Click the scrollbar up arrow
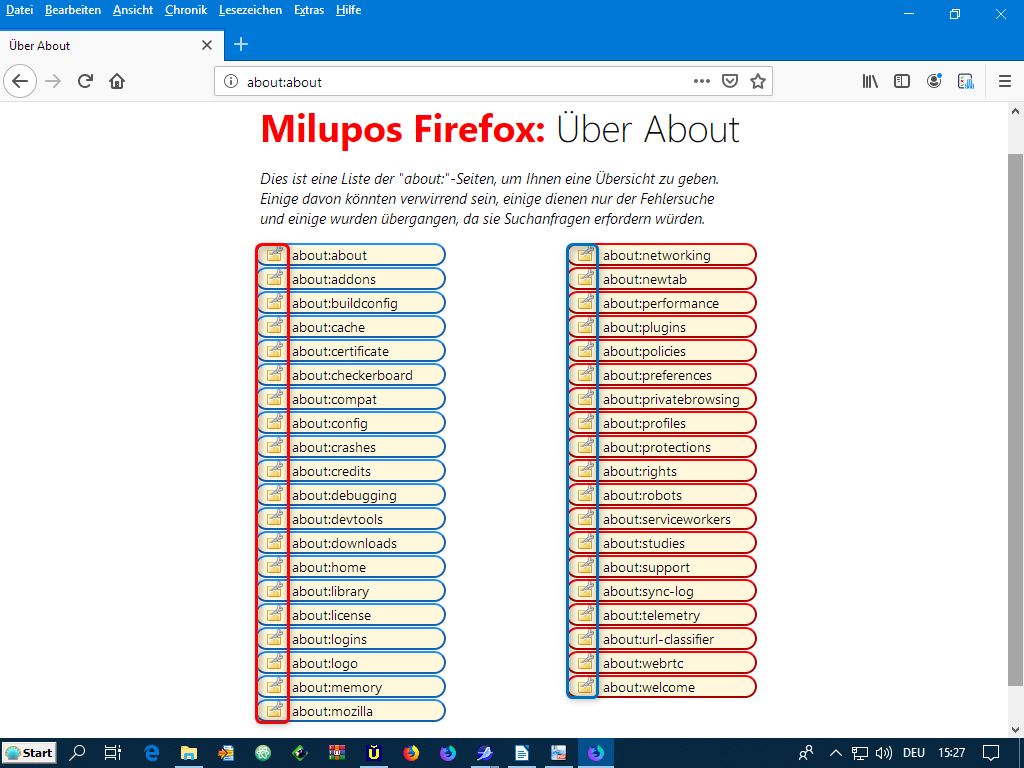Image resolution: width=1024 pixels, height=768 pixels. pyautogui.click(x=1016, y=112)
